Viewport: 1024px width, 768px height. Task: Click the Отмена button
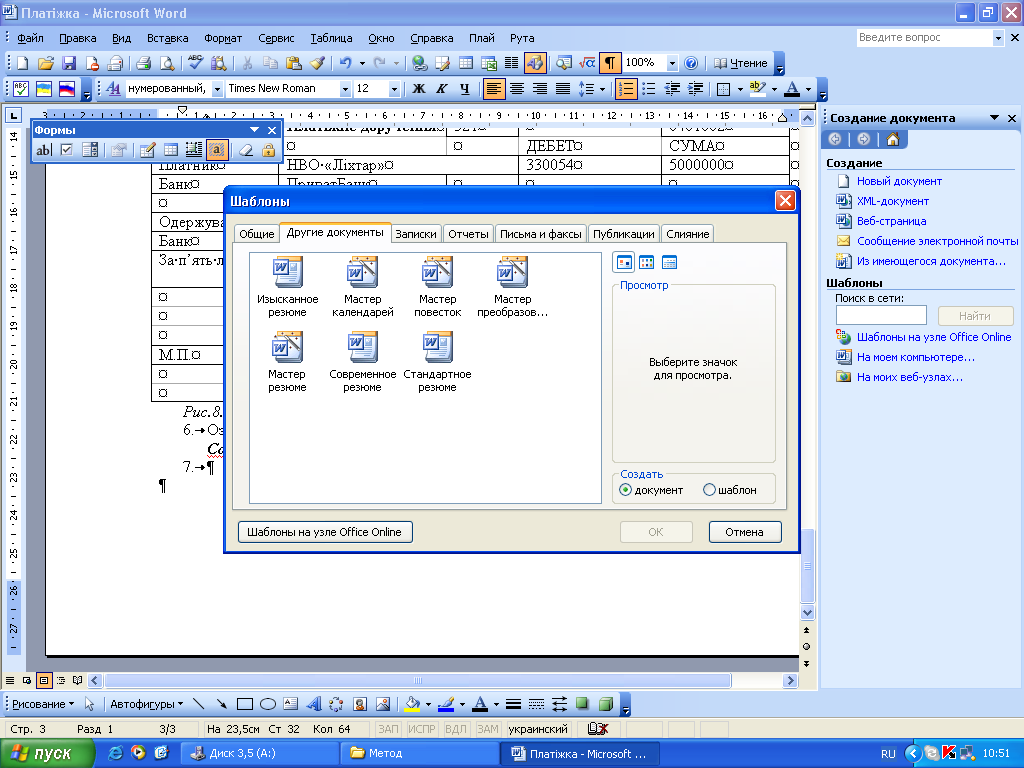[x=744, y=532]
